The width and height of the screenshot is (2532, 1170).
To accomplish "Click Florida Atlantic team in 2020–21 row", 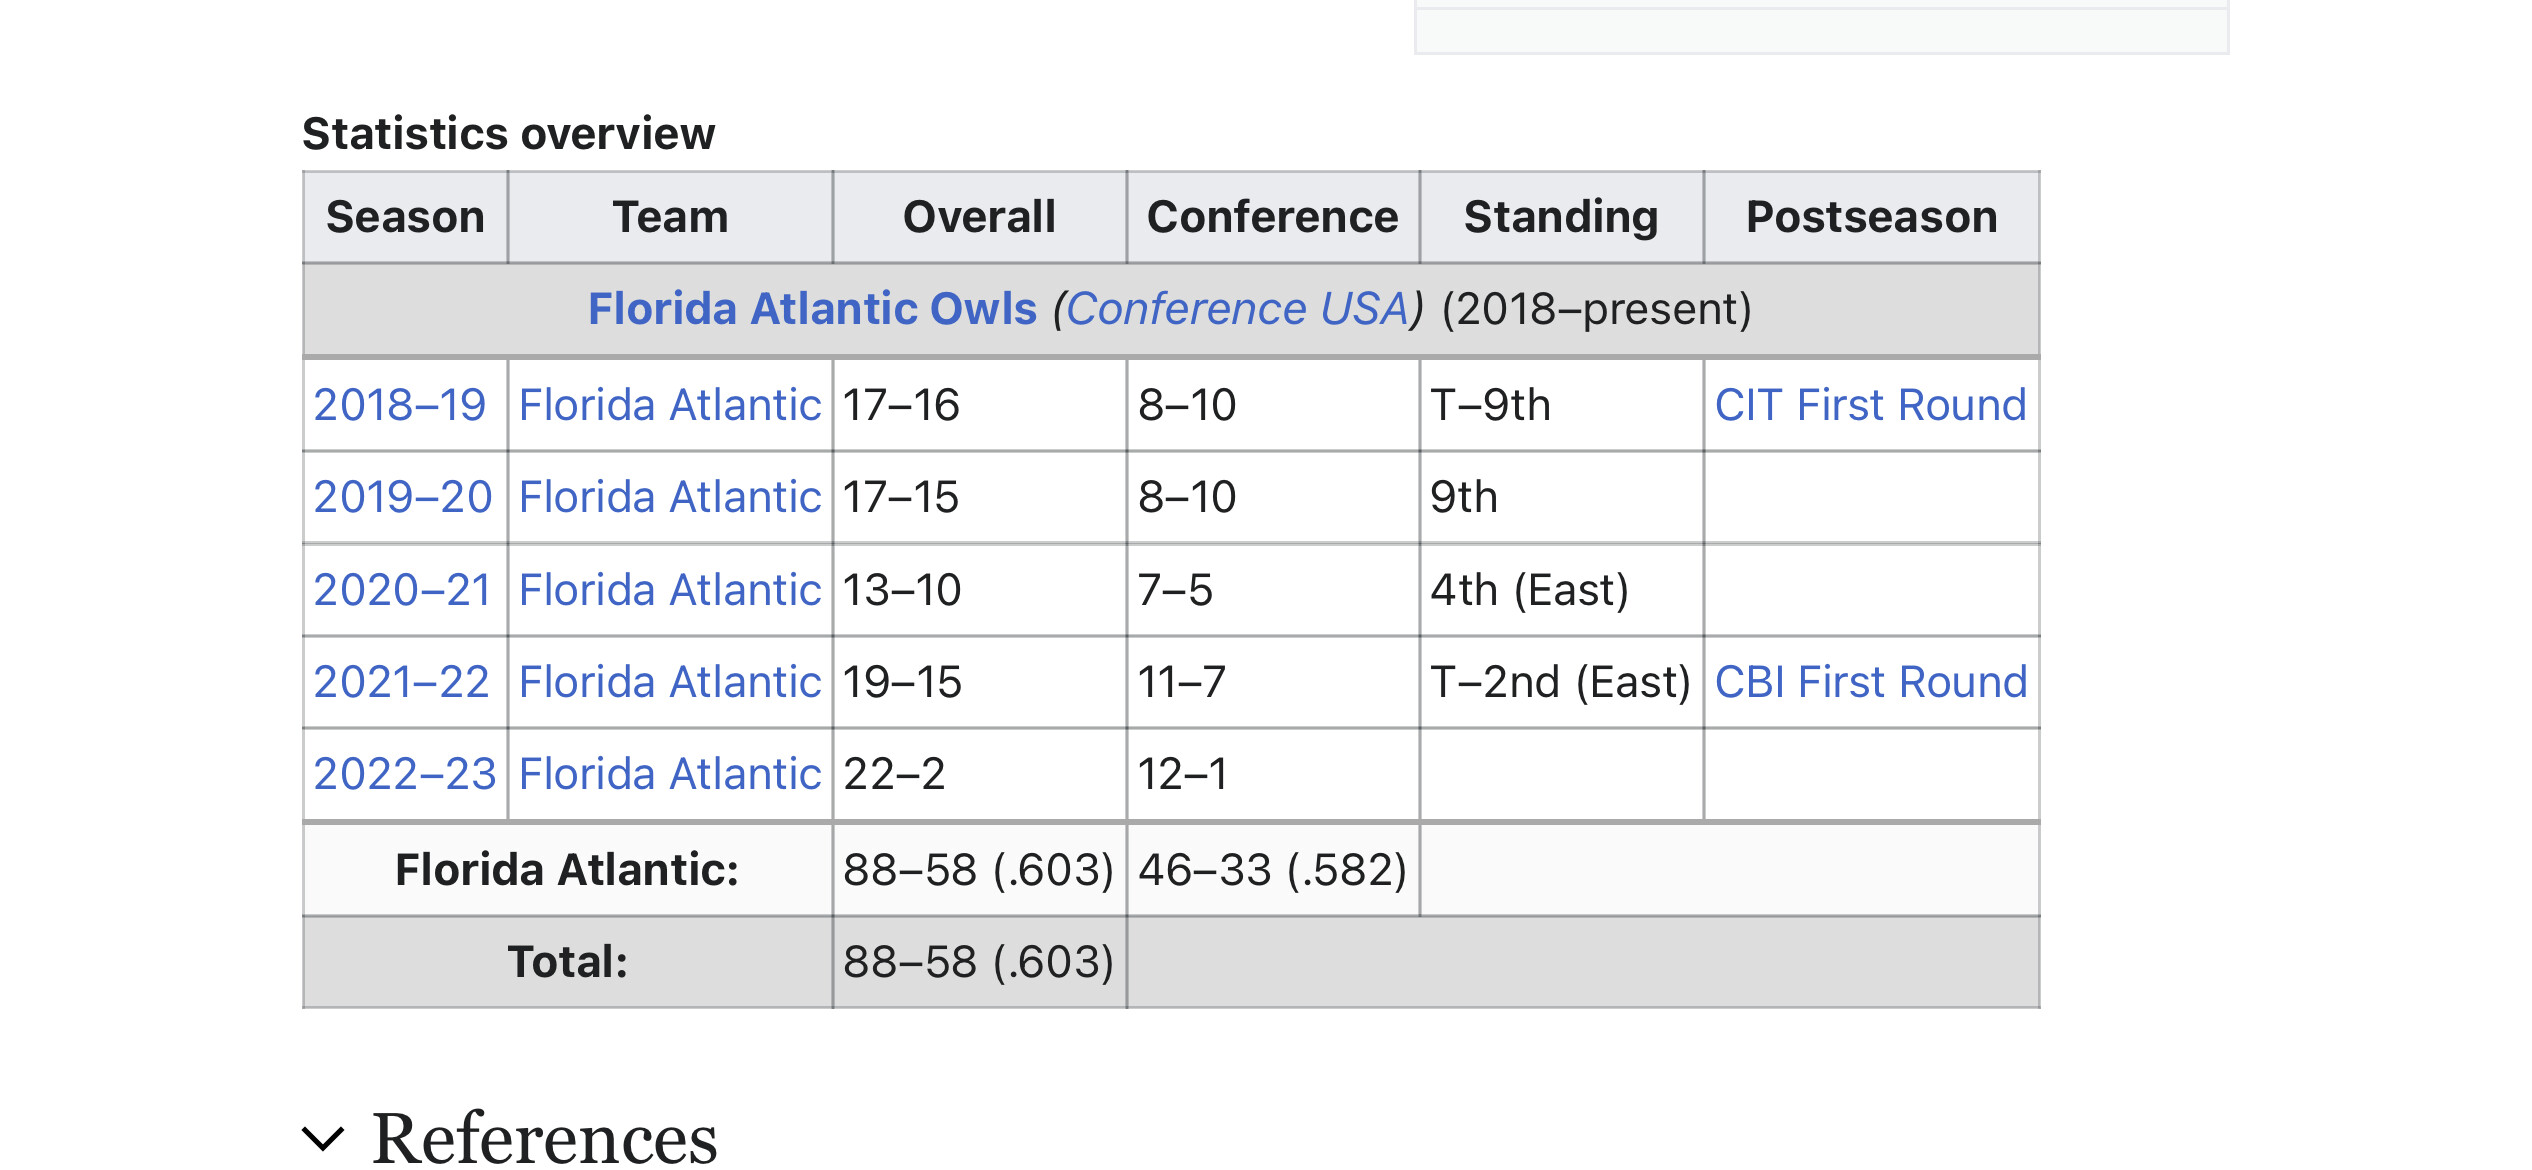I will [x=669, y=590].
